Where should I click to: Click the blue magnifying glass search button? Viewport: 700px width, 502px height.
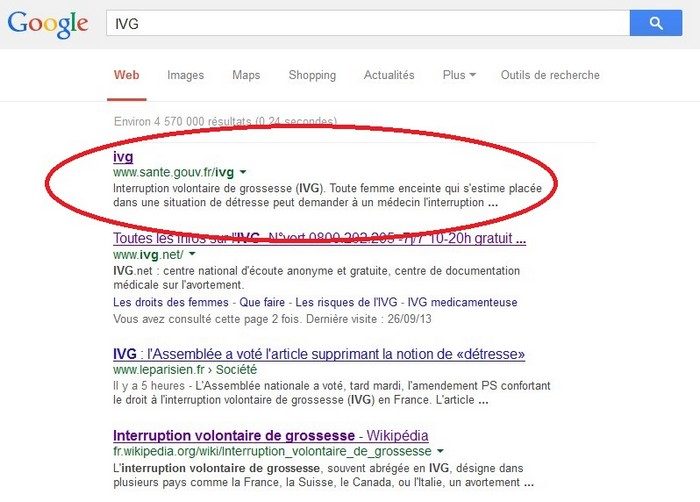[x=656, y=22]
